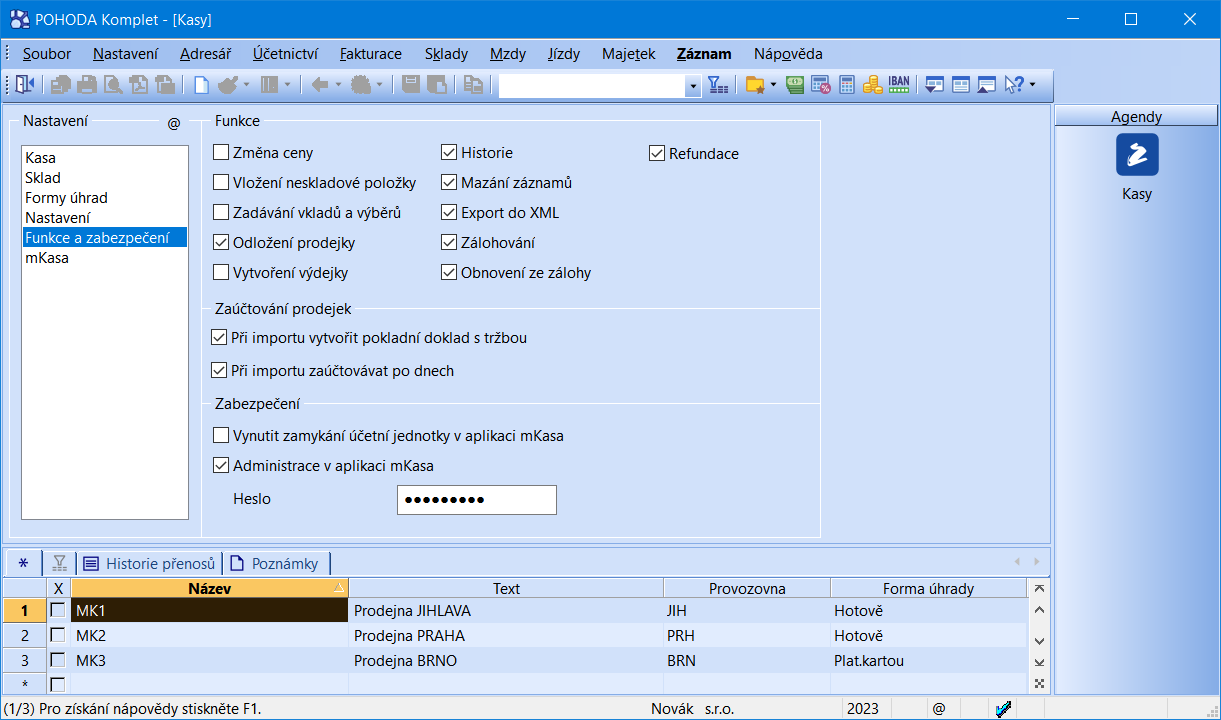Image resolution: width=1221 pixels, height=720 pixels.
Task: Expand the help pointer dropdown arrow
Action: [x=1032, y=85]
